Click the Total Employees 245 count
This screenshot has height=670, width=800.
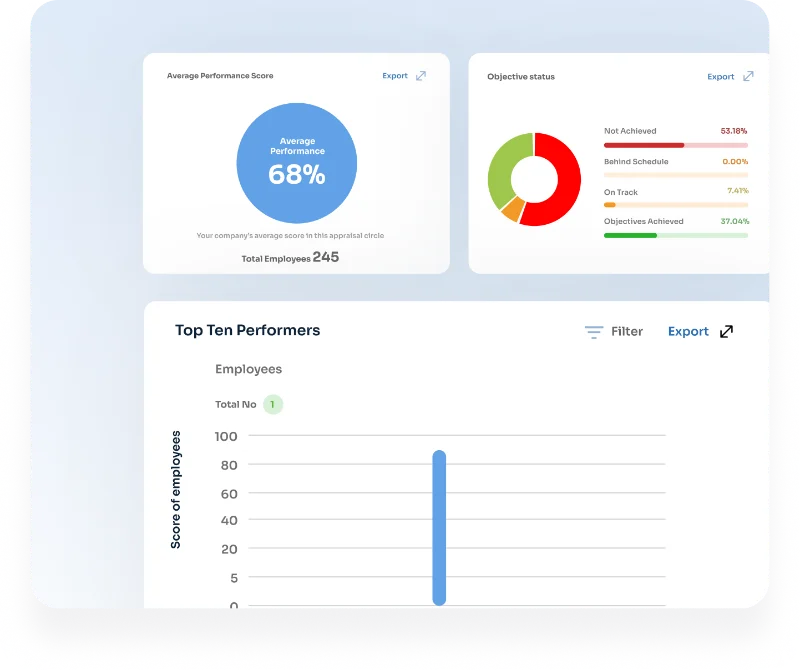(325, 257)
